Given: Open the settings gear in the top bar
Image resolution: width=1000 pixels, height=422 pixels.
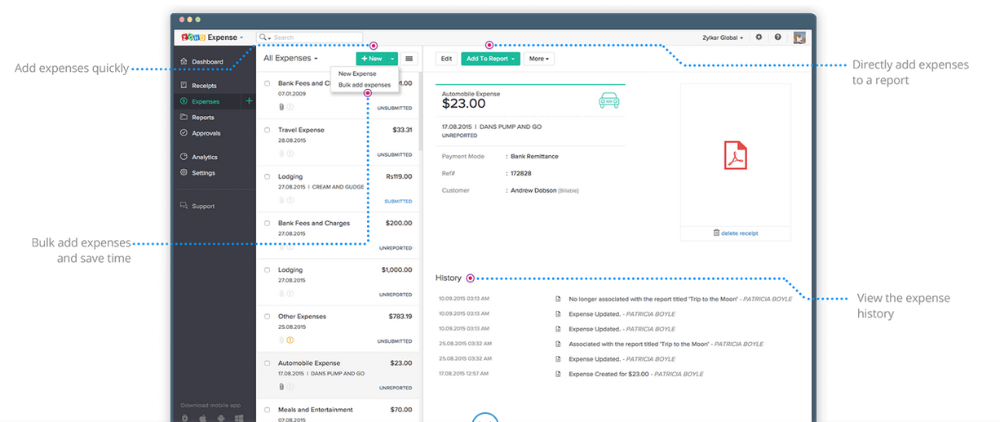Looking at the screenshot, I should click(x=759, y=37).
